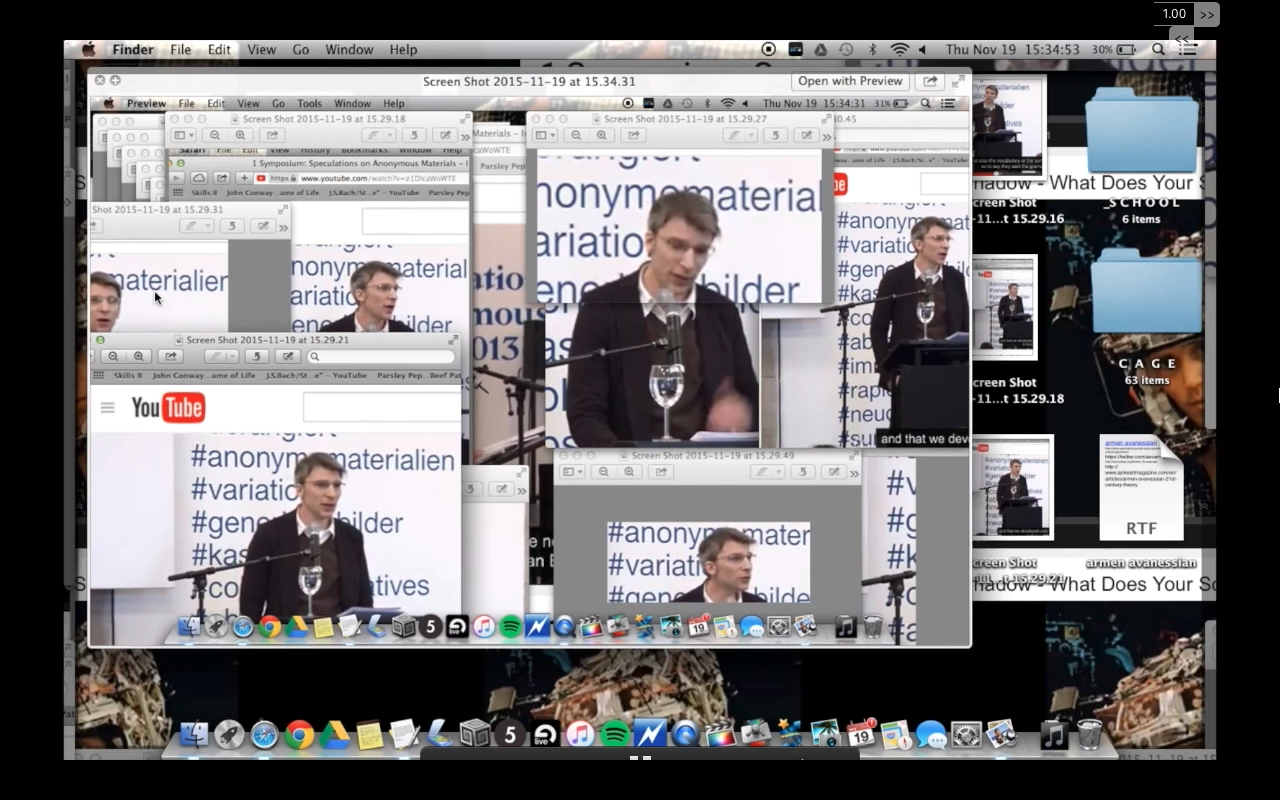Click the battery 30% indicator

coord(1116,49)
